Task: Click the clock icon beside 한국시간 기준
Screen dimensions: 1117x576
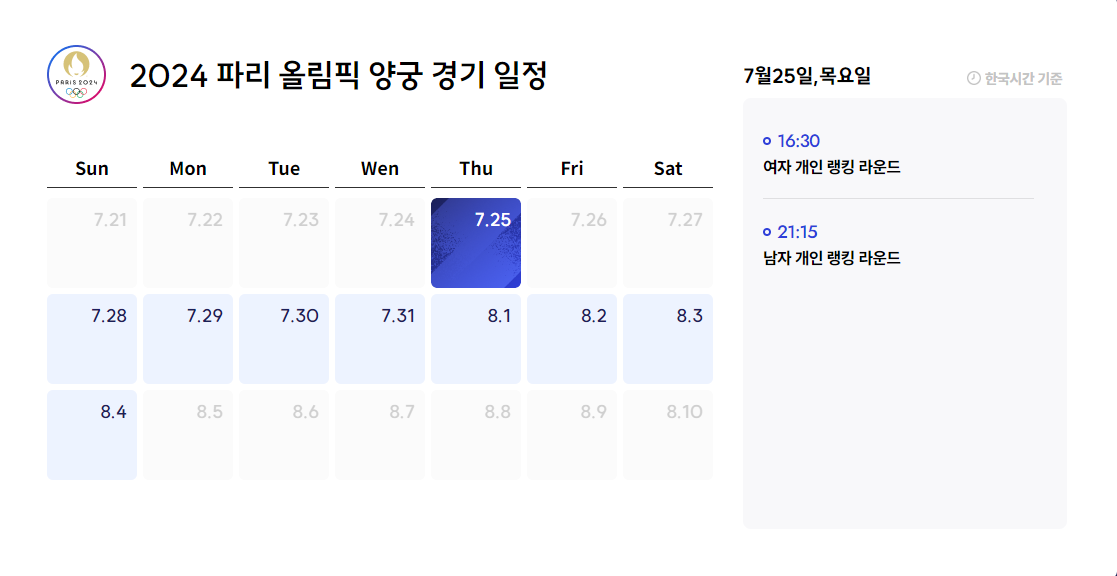Action: (970, 76)
